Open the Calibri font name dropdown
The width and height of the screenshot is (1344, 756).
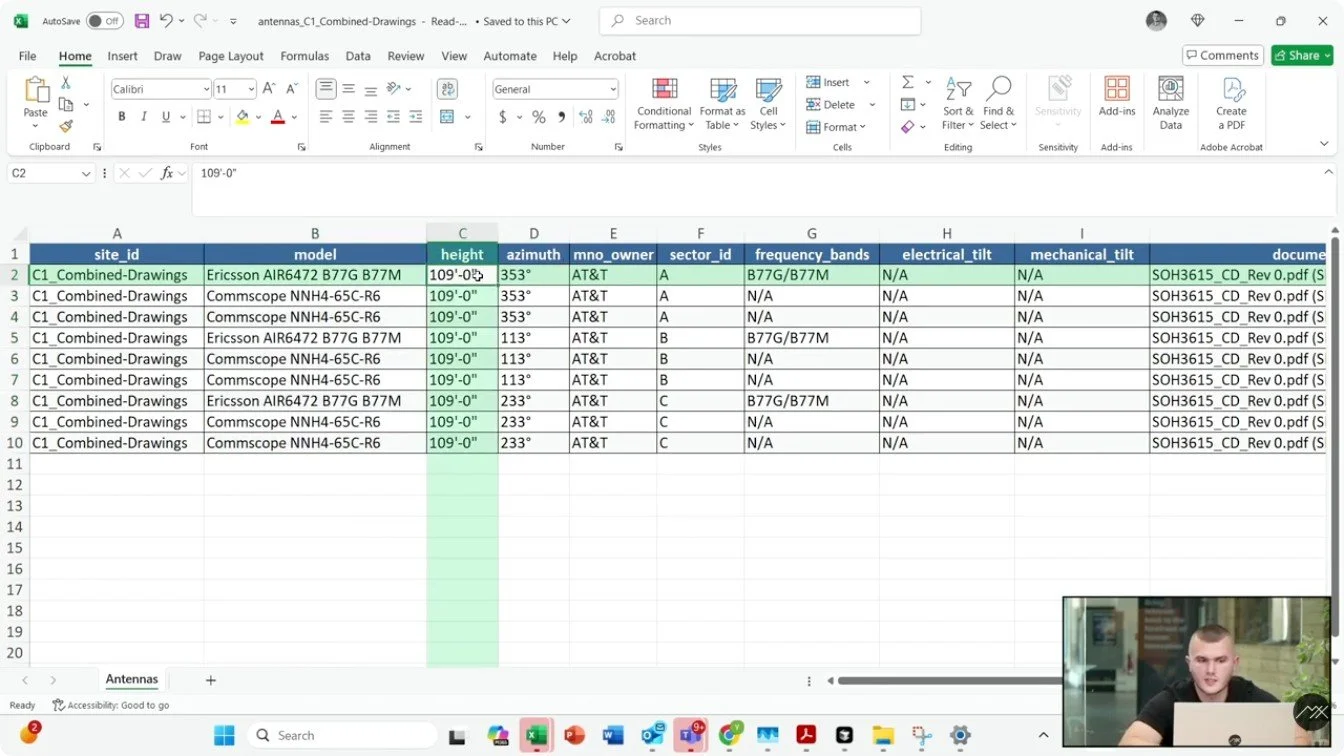tap(206, 89)
